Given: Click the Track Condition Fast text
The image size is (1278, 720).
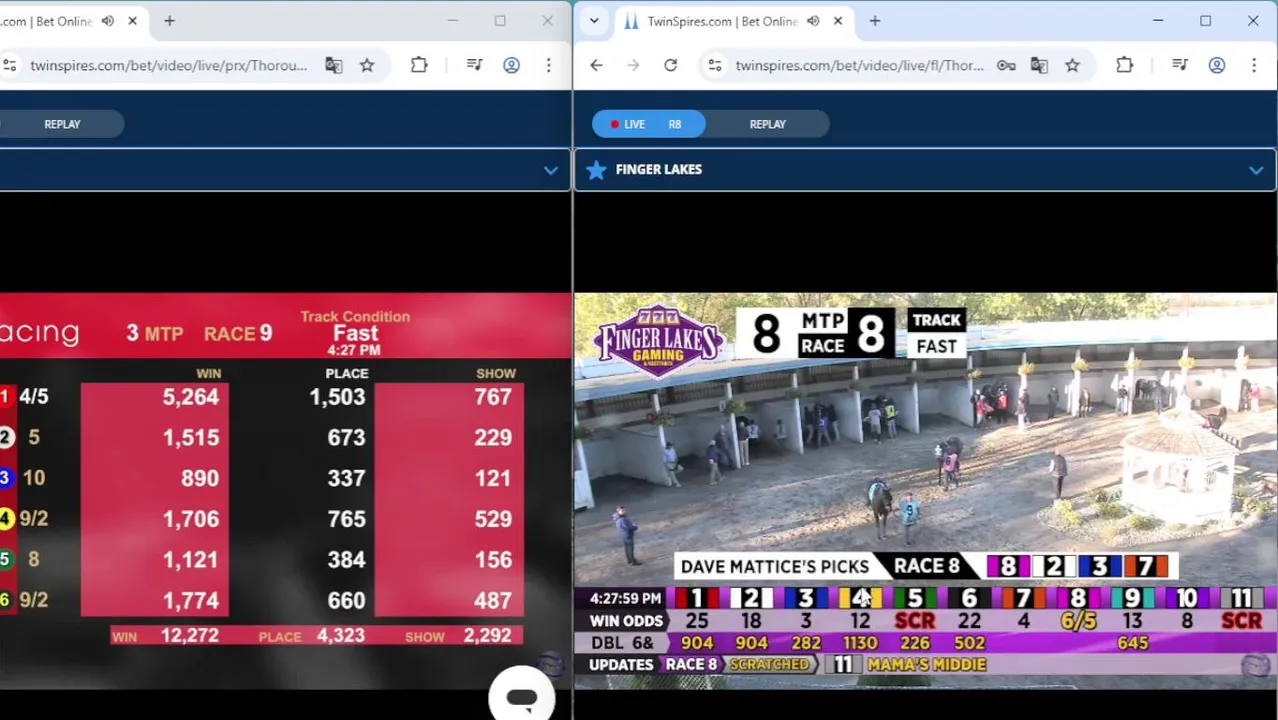Looking at the screenshot, I should [355, 326].
